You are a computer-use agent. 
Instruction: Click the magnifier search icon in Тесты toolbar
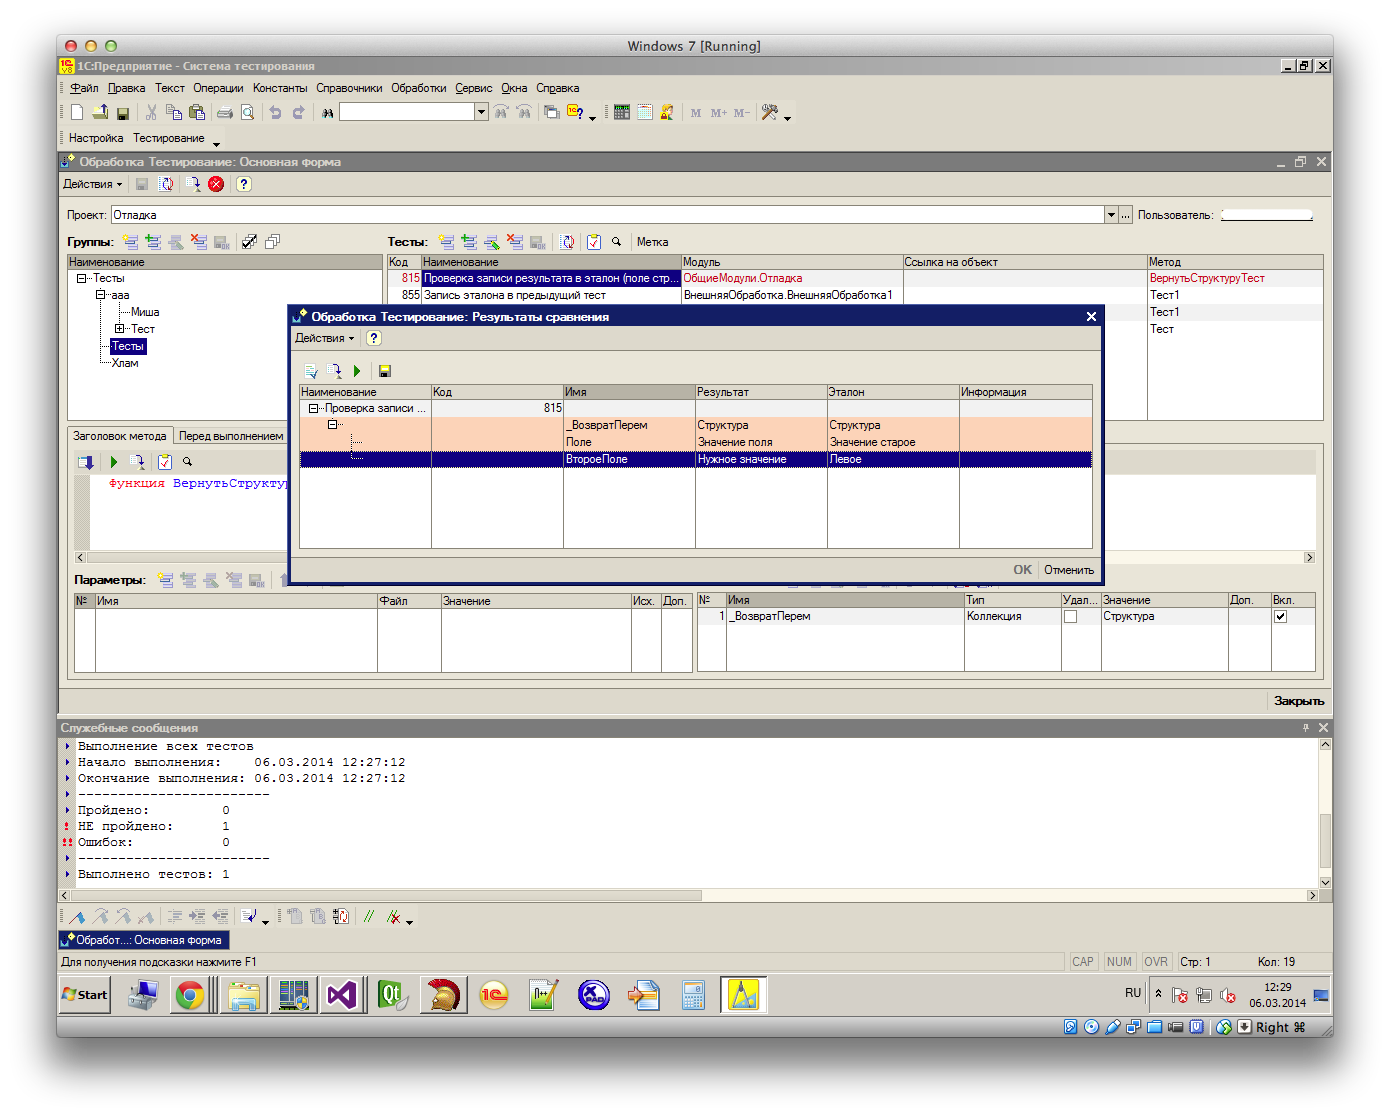click(x=617, y=242)
